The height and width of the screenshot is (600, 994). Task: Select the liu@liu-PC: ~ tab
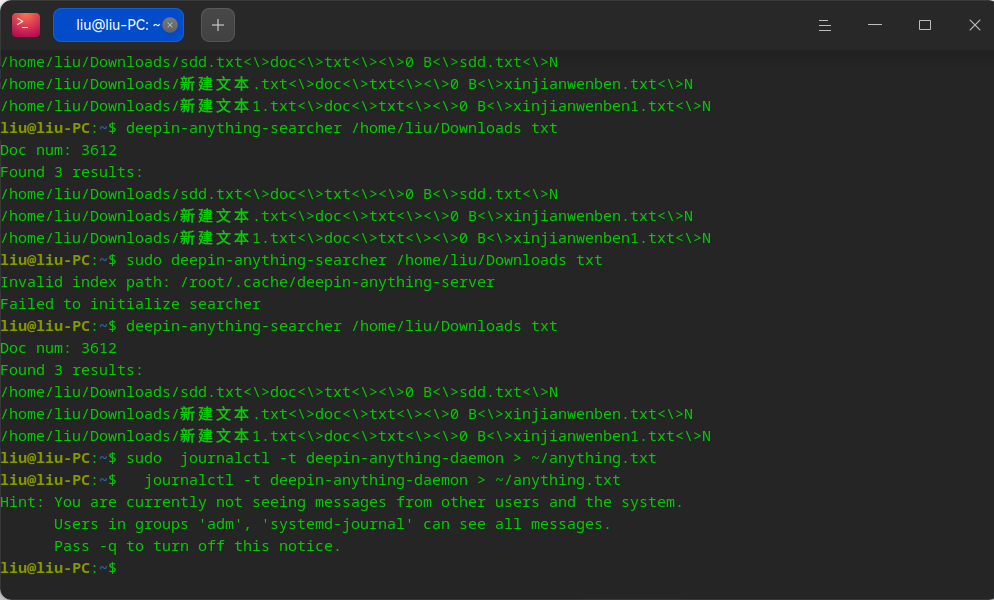pos(119,25)
